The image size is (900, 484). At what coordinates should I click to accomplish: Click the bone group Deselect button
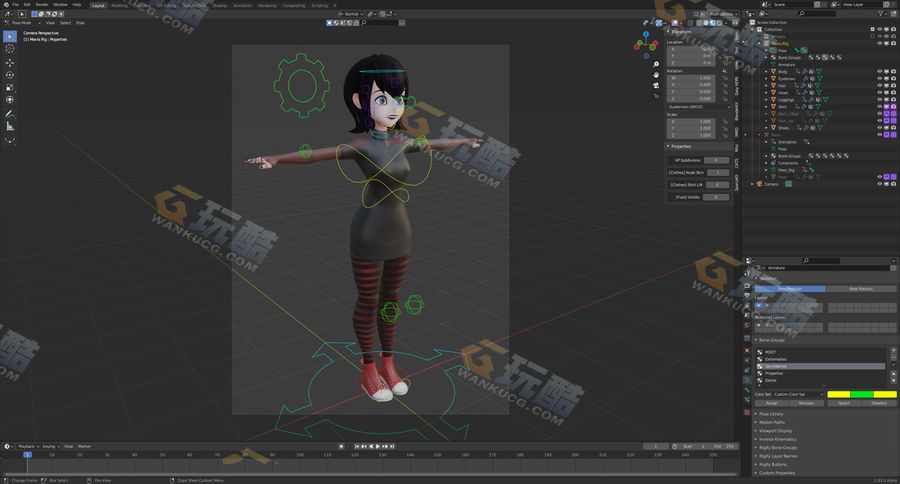pos(879,403)
